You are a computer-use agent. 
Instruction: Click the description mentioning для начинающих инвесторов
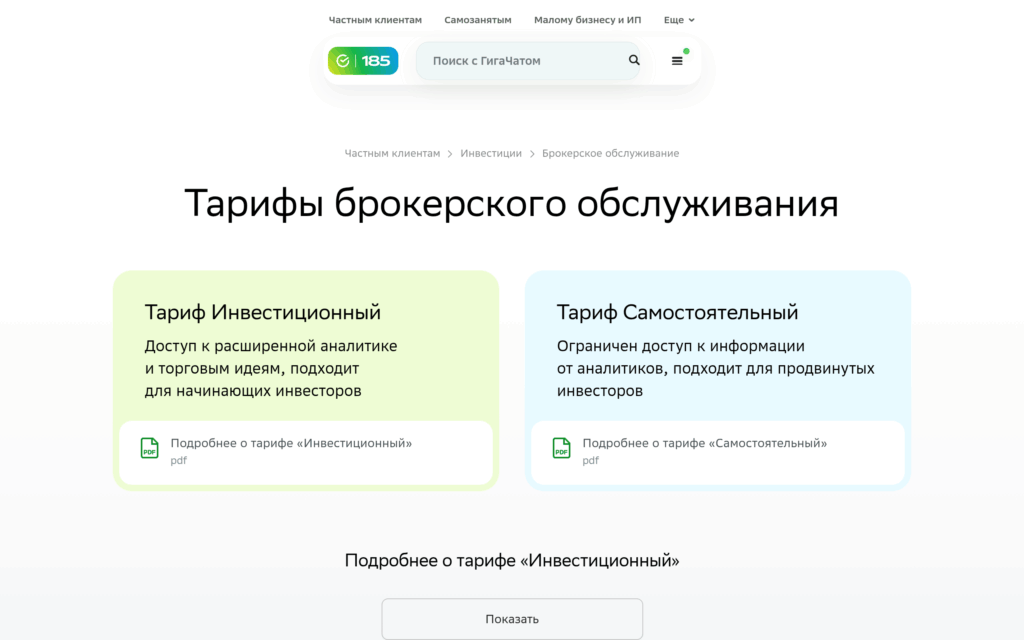270,368
